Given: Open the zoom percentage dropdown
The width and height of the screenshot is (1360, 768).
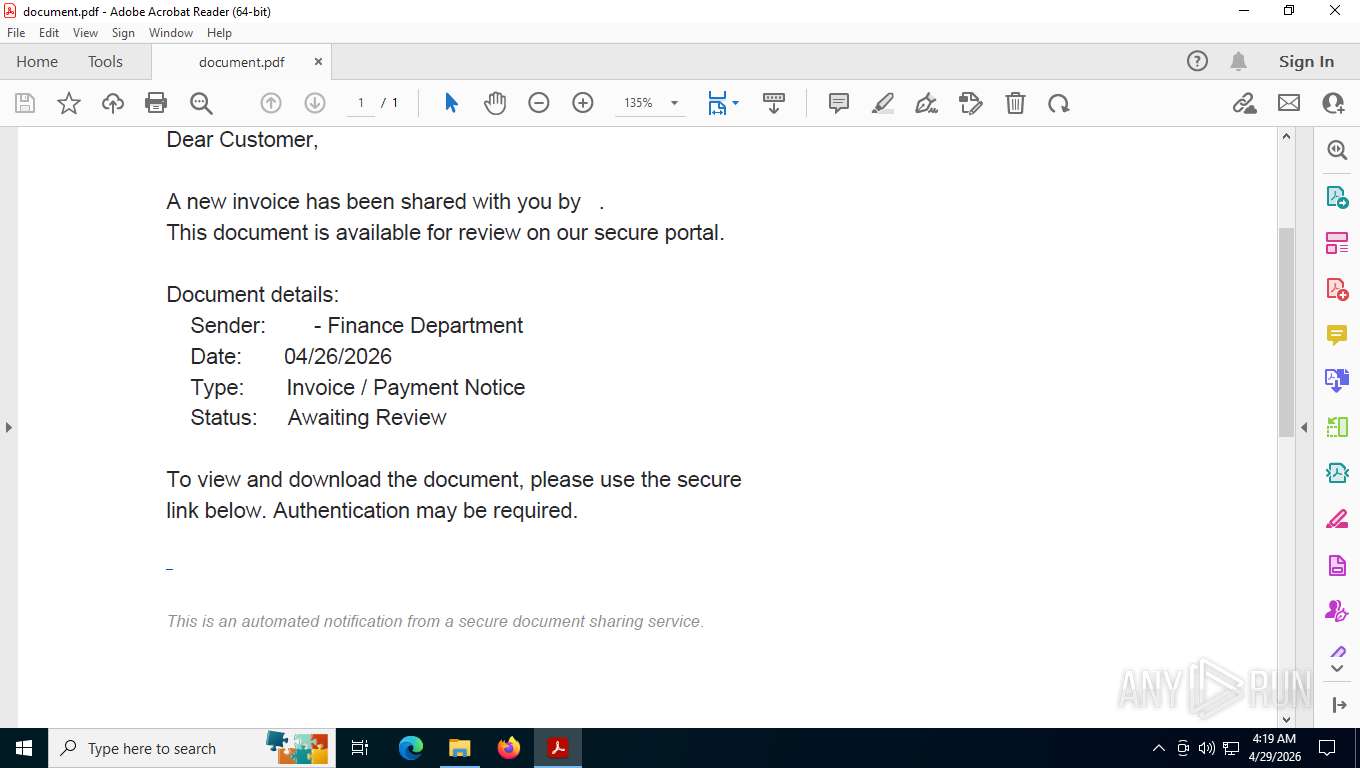Looking at the screenshot, I should [x=674, y=103].
